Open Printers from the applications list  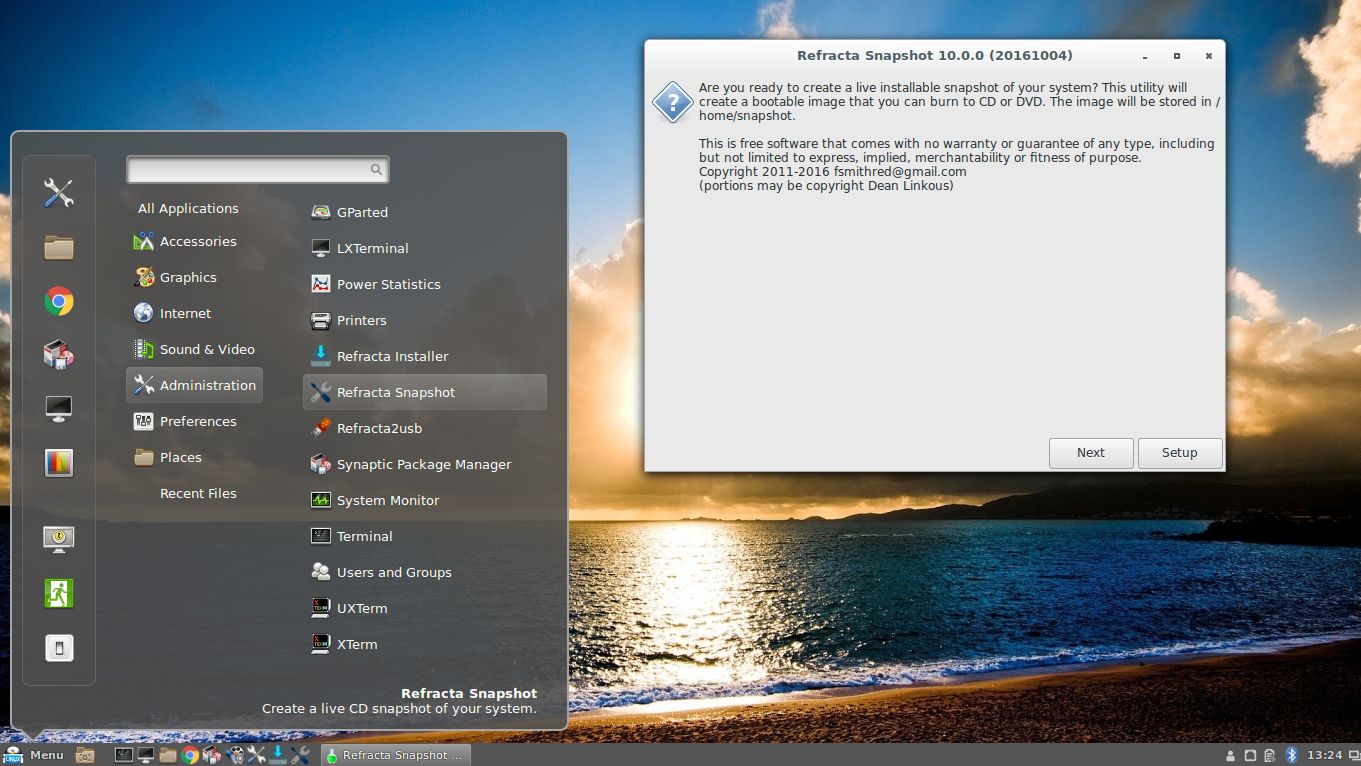424,320
